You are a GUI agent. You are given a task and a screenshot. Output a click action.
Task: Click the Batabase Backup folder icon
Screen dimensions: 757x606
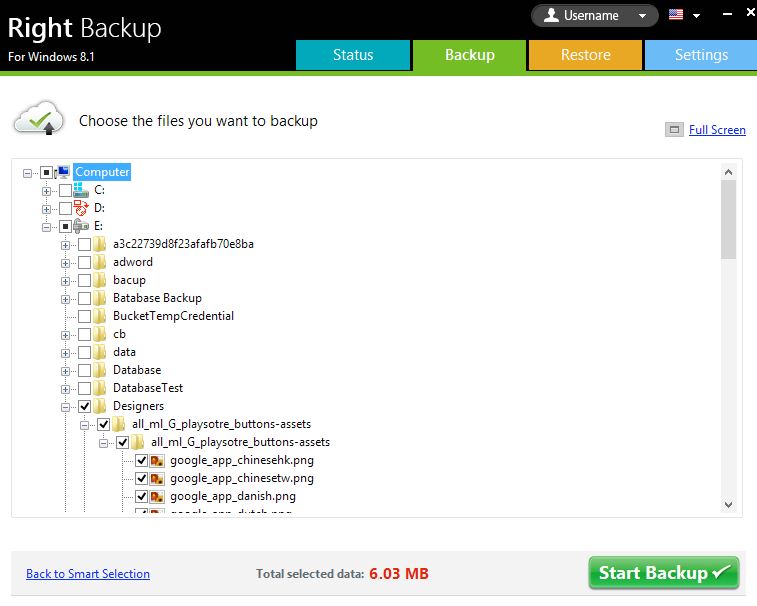(x=100, y=298)
